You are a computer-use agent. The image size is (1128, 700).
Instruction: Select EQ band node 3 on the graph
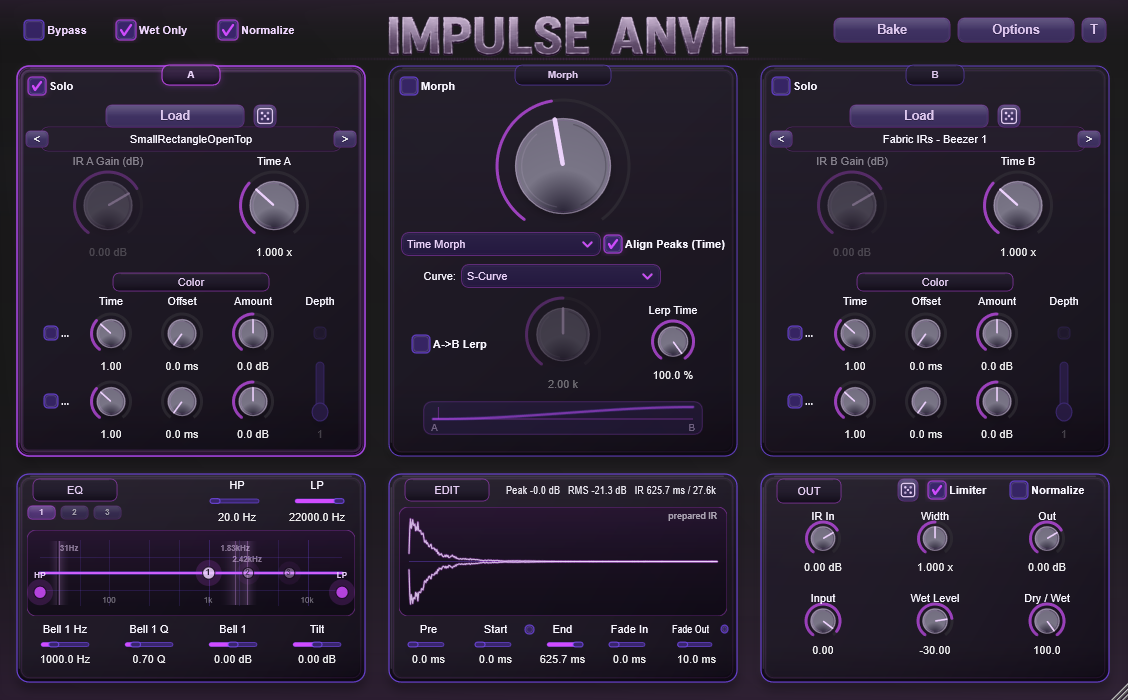tap(289, 573)
